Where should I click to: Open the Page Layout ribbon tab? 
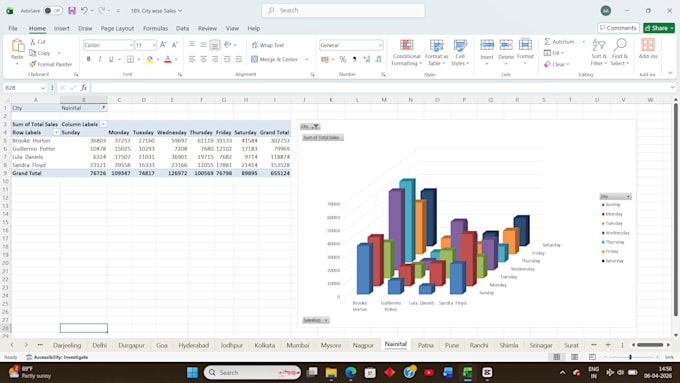tap(117, 28)
